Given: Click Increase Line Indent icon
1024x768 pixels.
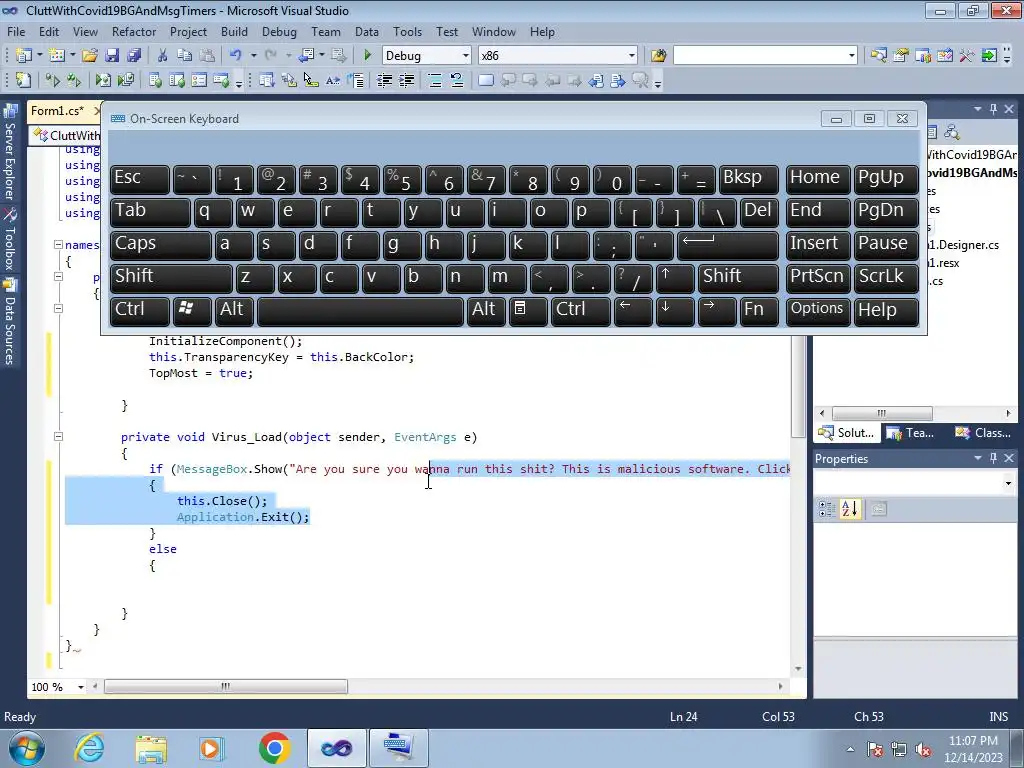Looking at the screenshot, I should pyautogui.click(x=407, y=80).
